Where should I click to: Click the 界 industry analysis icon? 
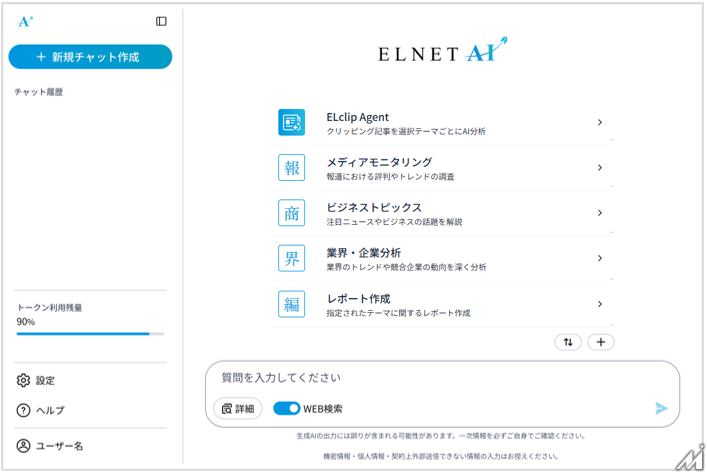[x=291, y=258]
